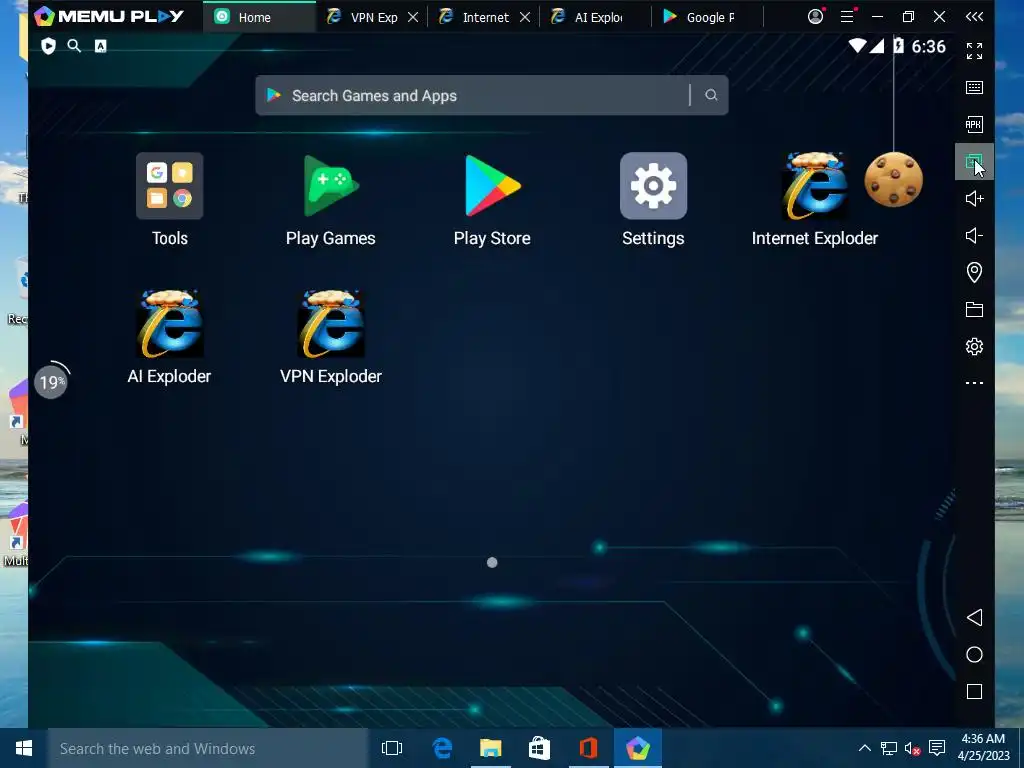Show more sidebar options (three dots)
The width and height of the screenshot is (1024, 768).
coord(974,383)
